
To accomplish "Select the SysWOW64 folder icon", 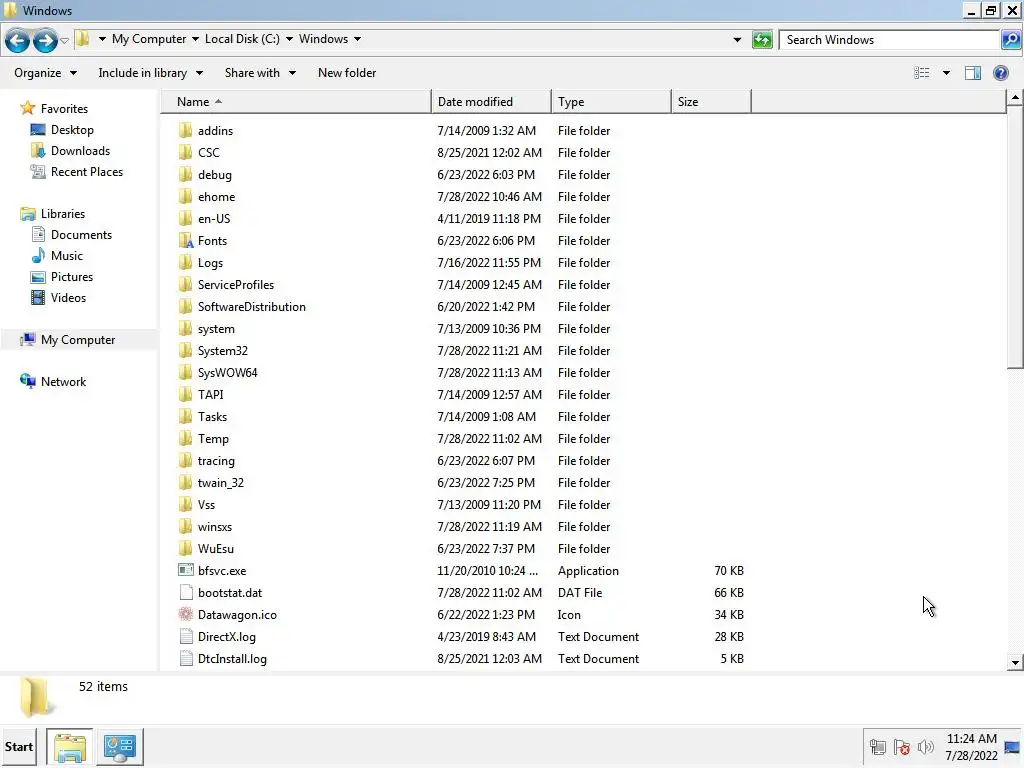I will (185, 373).
